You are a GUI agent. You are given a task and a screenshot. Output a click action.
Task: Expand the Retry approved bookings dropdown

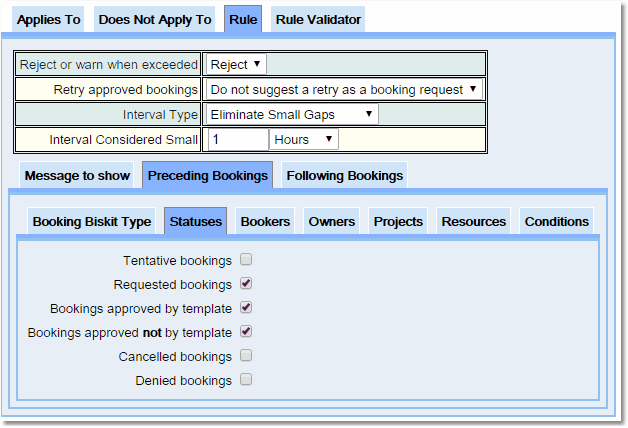(x=344, y=89)
